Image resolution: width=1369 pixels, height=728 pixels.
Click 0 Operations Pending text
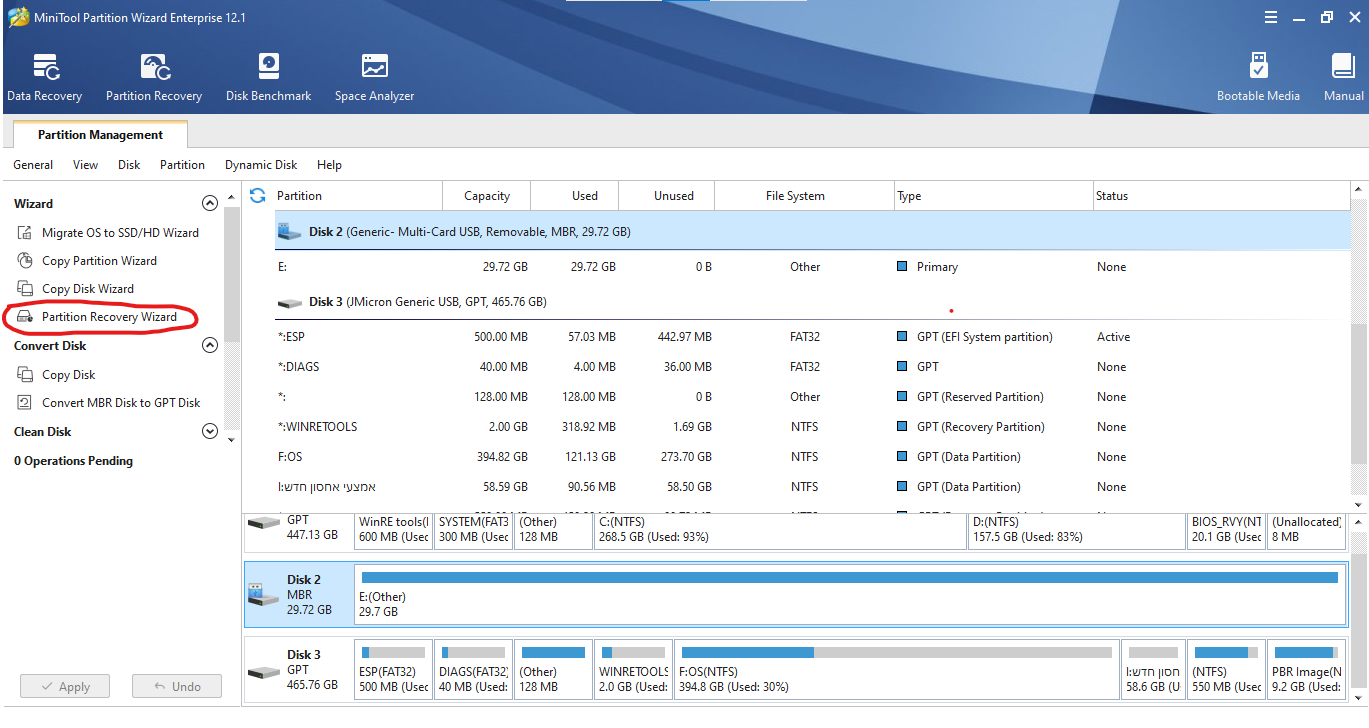pyautogui.click(x=73, y=461)
